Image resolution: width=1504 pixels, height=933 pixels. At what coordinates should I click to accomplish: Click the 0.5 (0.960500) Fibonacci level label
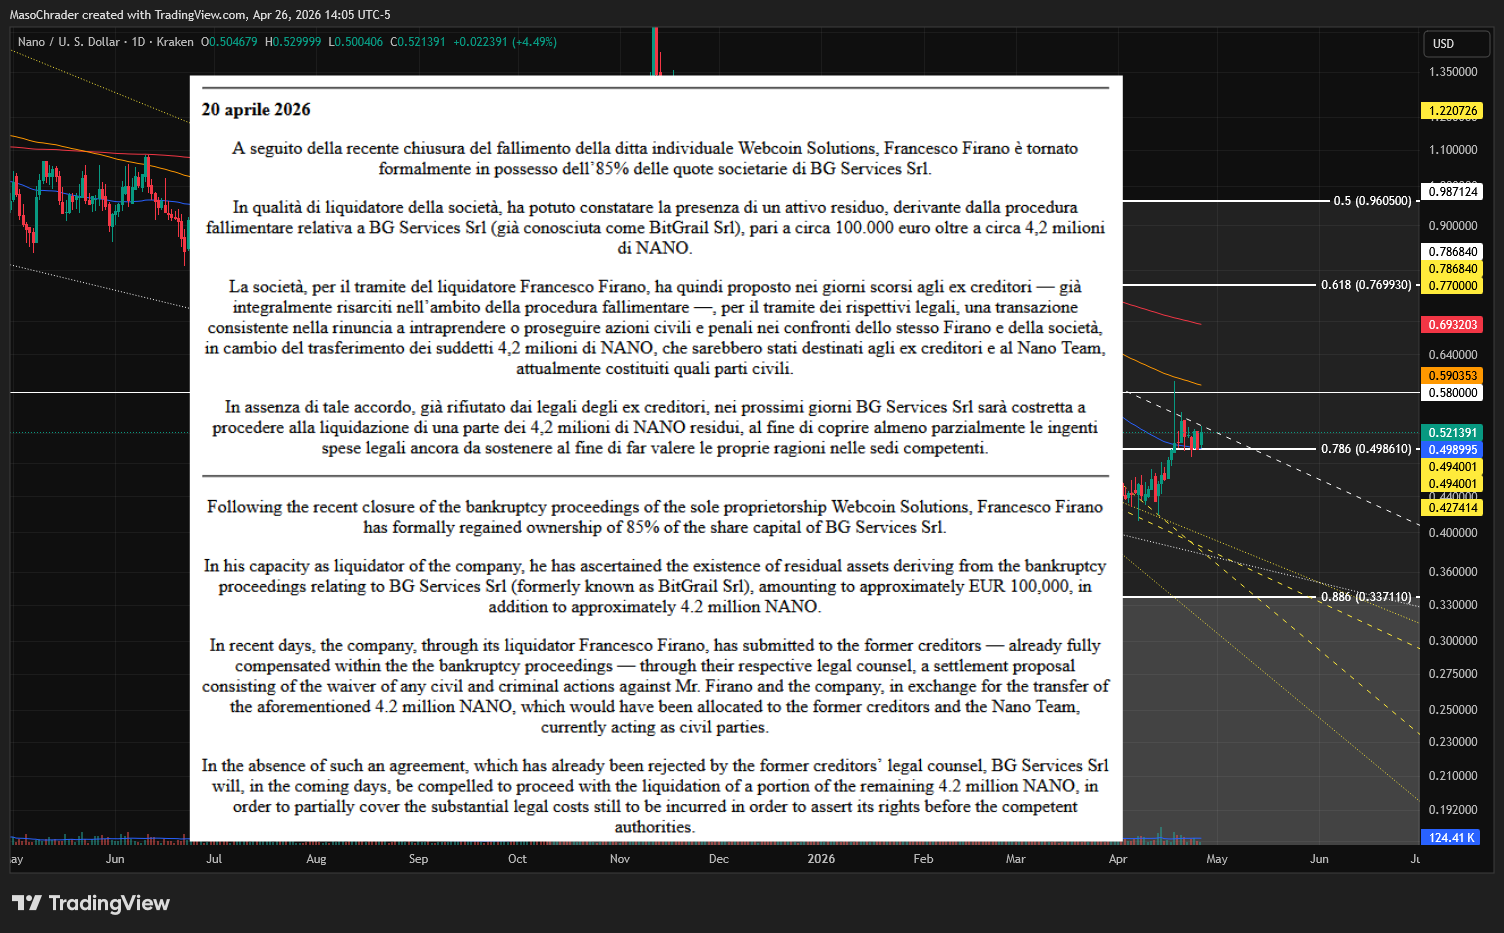[1372, 201]
